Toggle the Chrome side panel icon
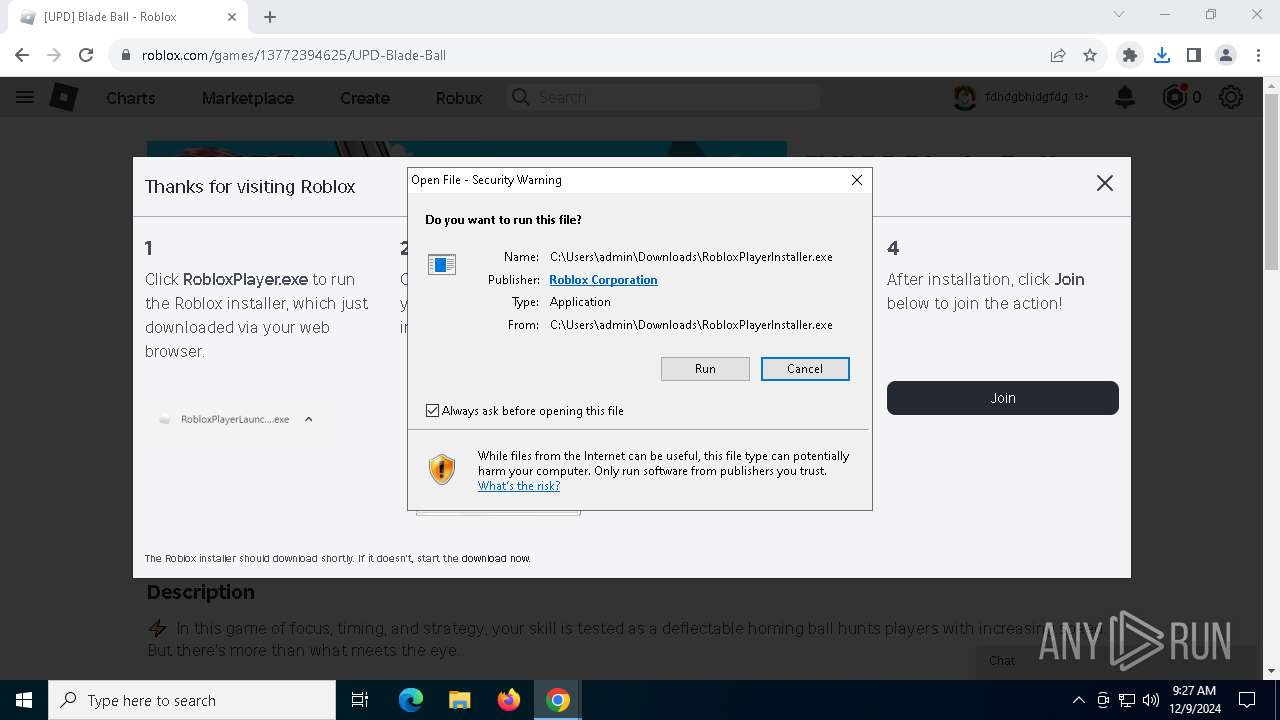Screen dimensions: 1280x720 click(1194, 55)
